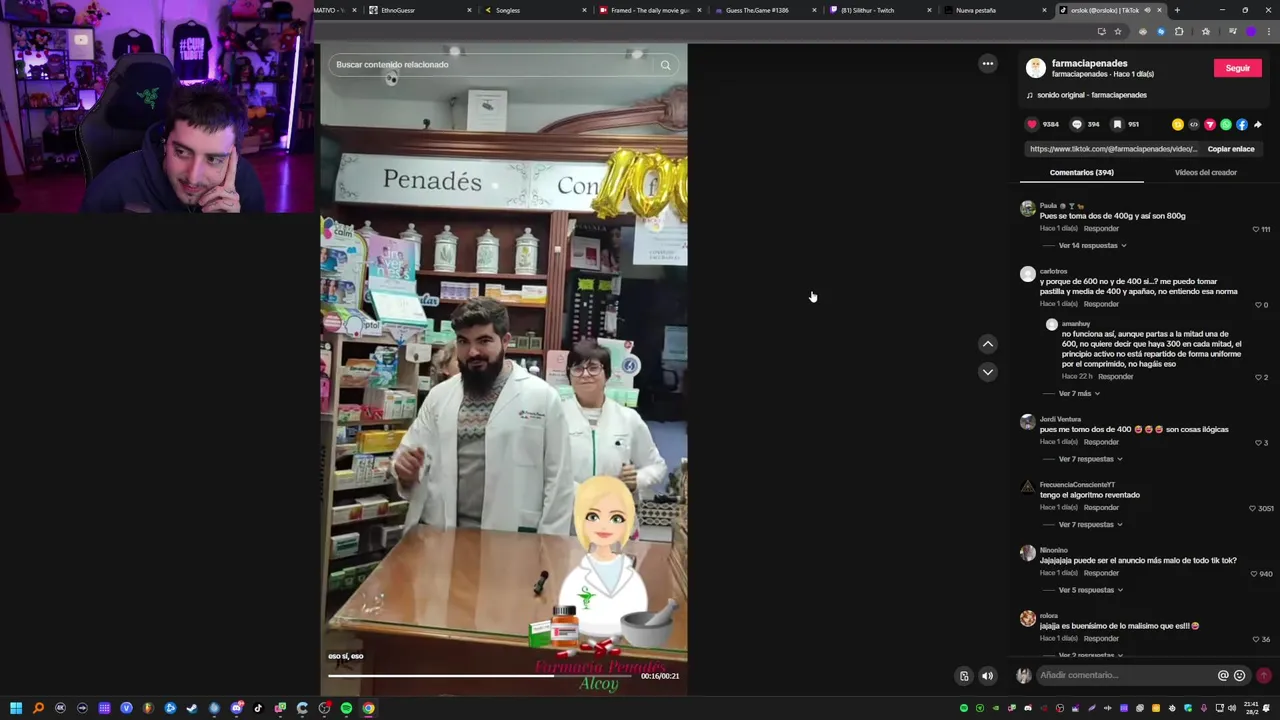Open the three-dot video options menu
The width and height of the screenshot is (1280, 720).
987,63
